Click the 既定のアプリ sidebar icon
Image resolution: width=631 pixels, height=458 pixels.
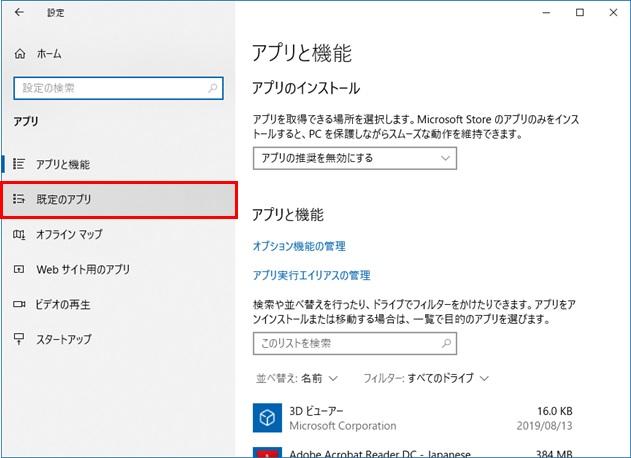point(19,199)
